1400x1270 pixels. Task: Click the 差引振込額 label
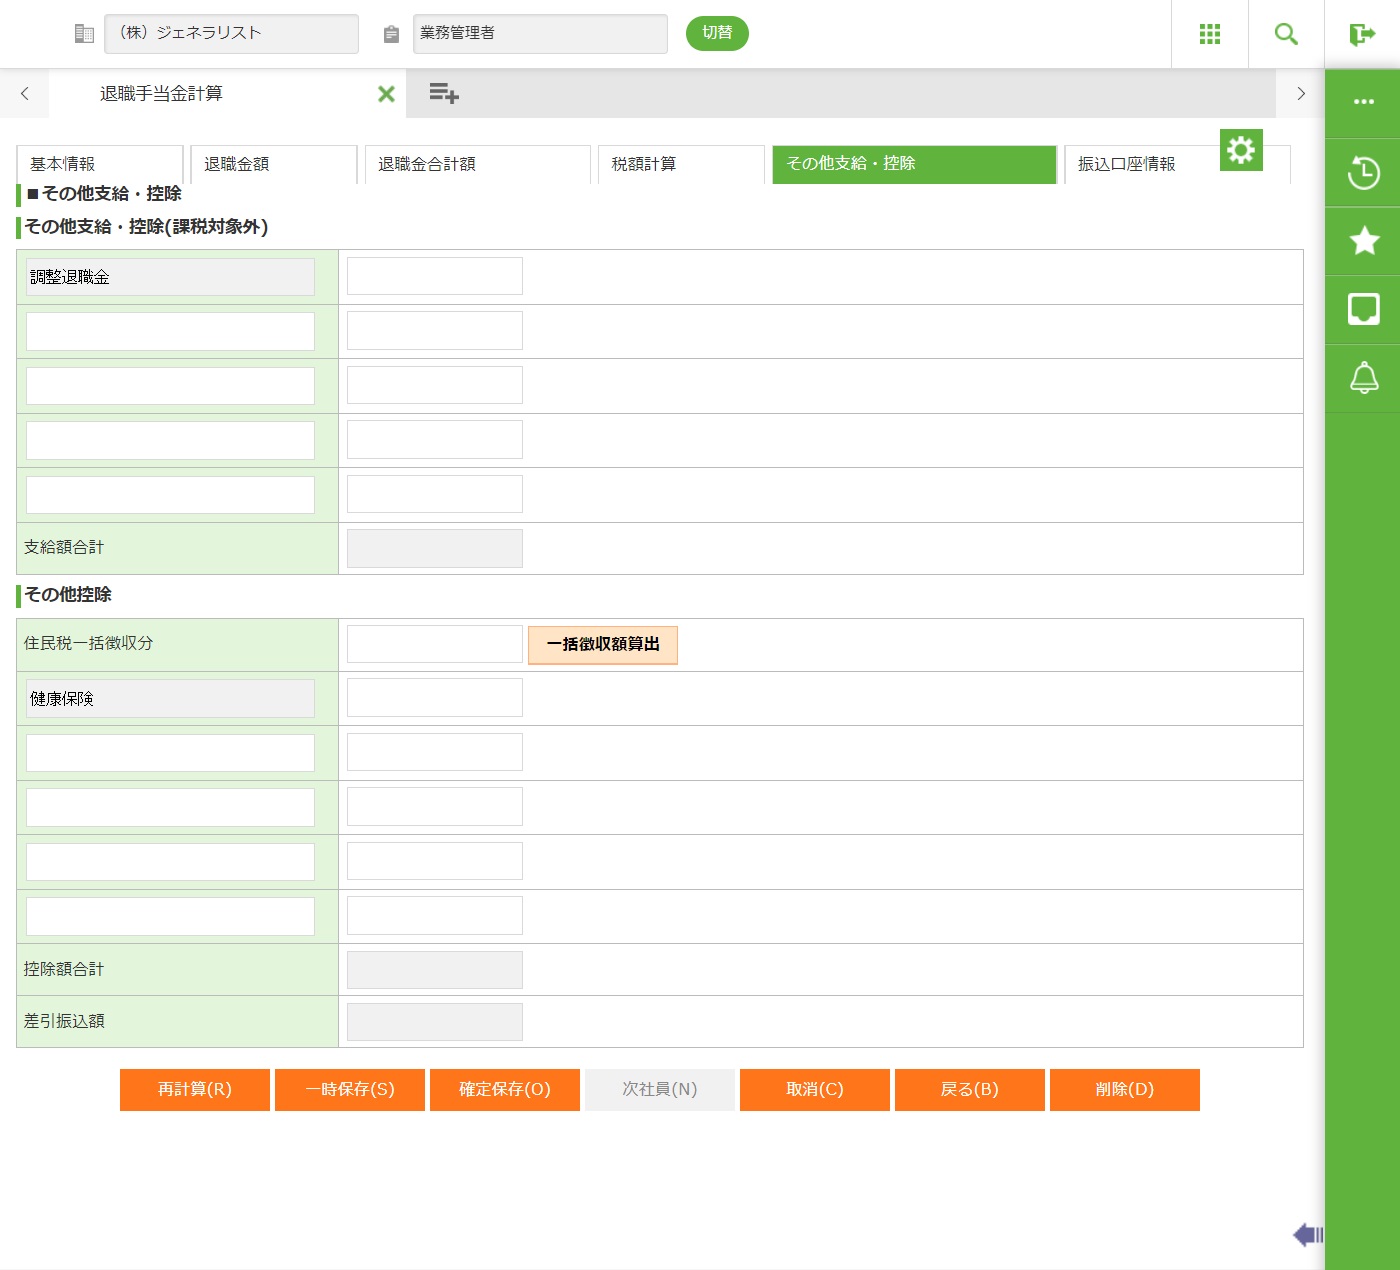tap(64, 1021)
